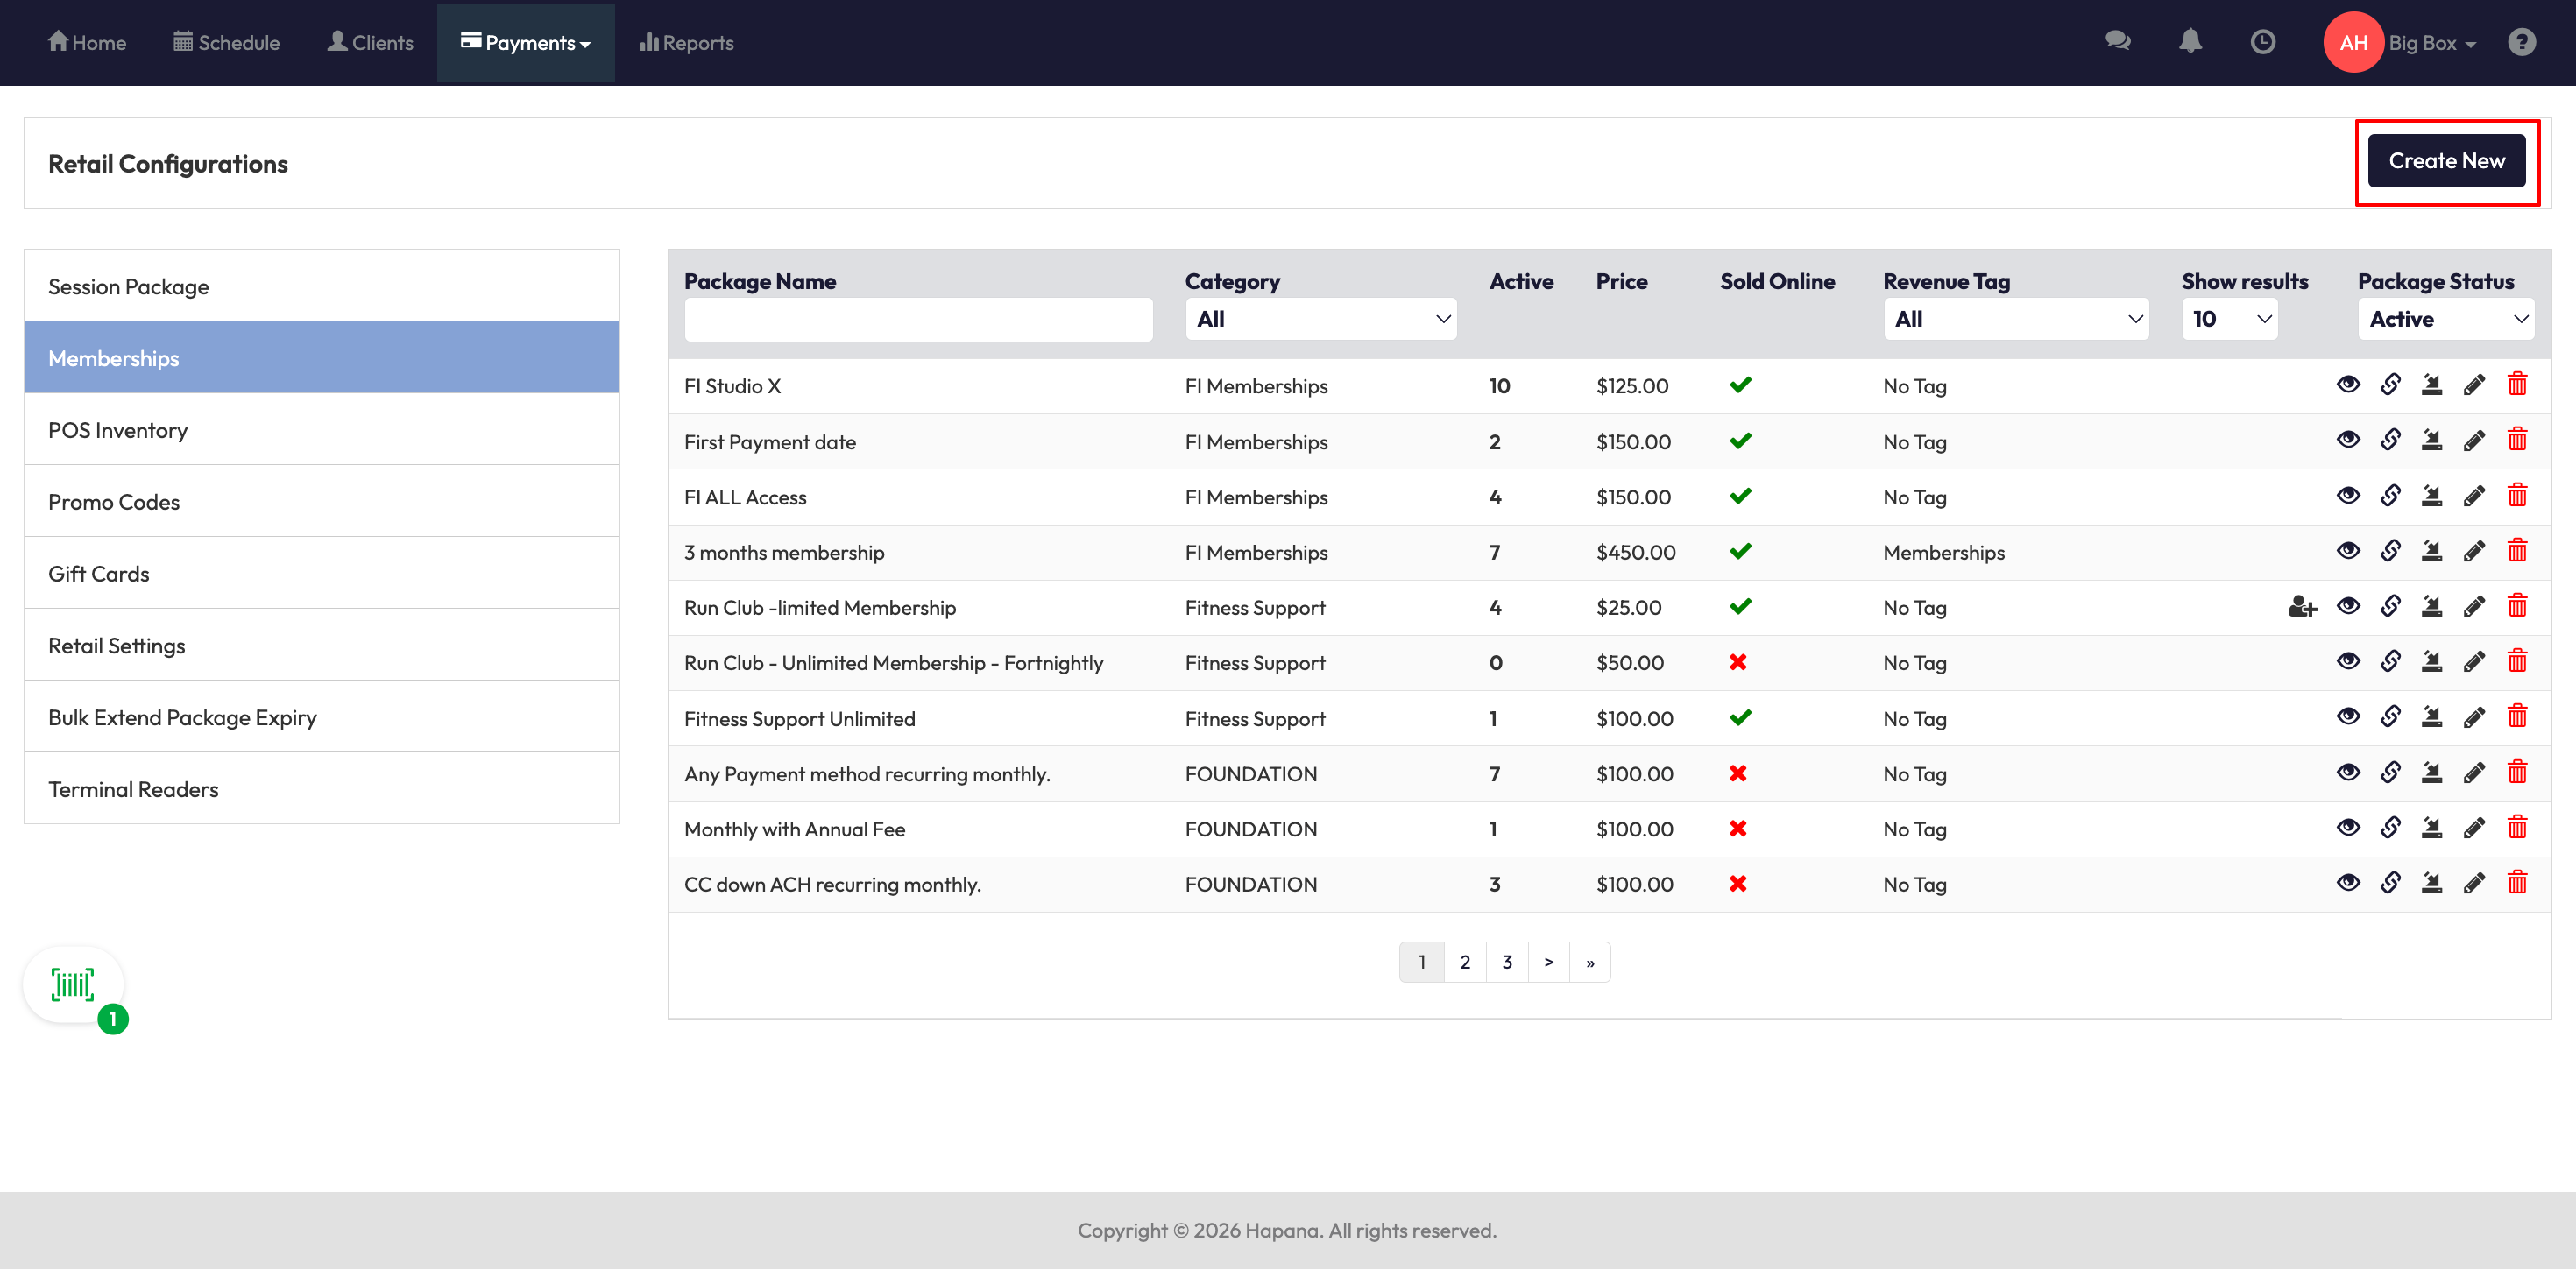Open the Payments menu in navbar
Image resolution: width=2576 pixels, height=1270 pixels.
[x=526, y=43]
